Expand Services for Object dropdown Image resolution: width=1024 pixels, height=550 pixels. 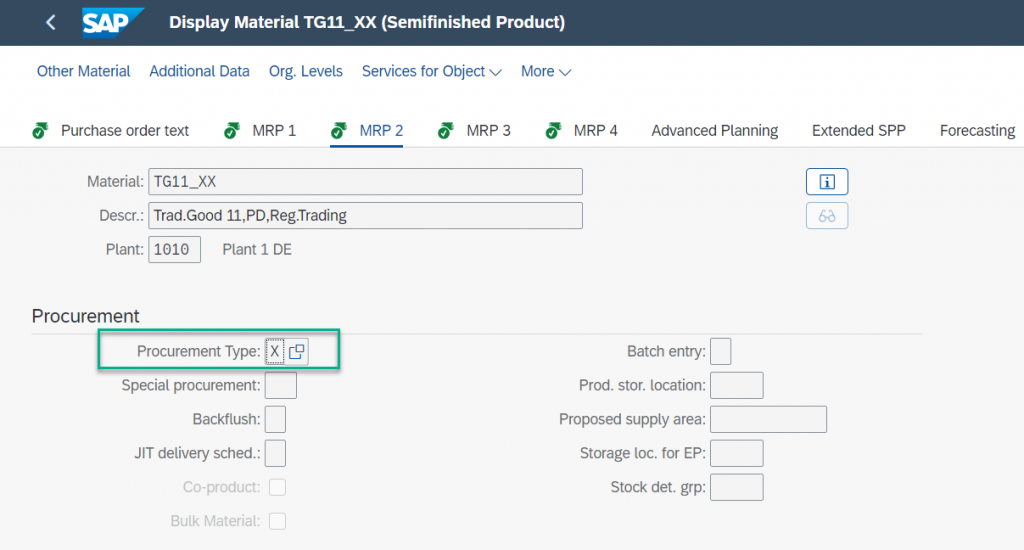coord(432,71)
